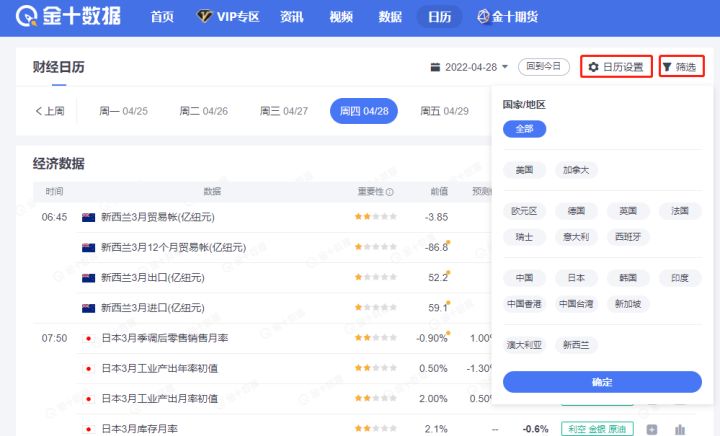
Task: Open 金十期货 in the header
Action: pyautogui.click(x=507, y=17)
